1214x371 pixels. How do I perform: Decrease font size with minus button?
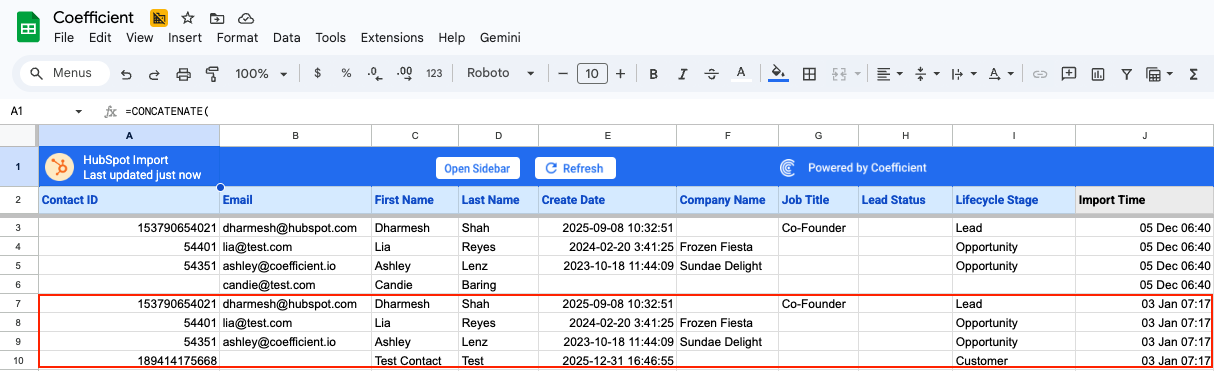563,74
